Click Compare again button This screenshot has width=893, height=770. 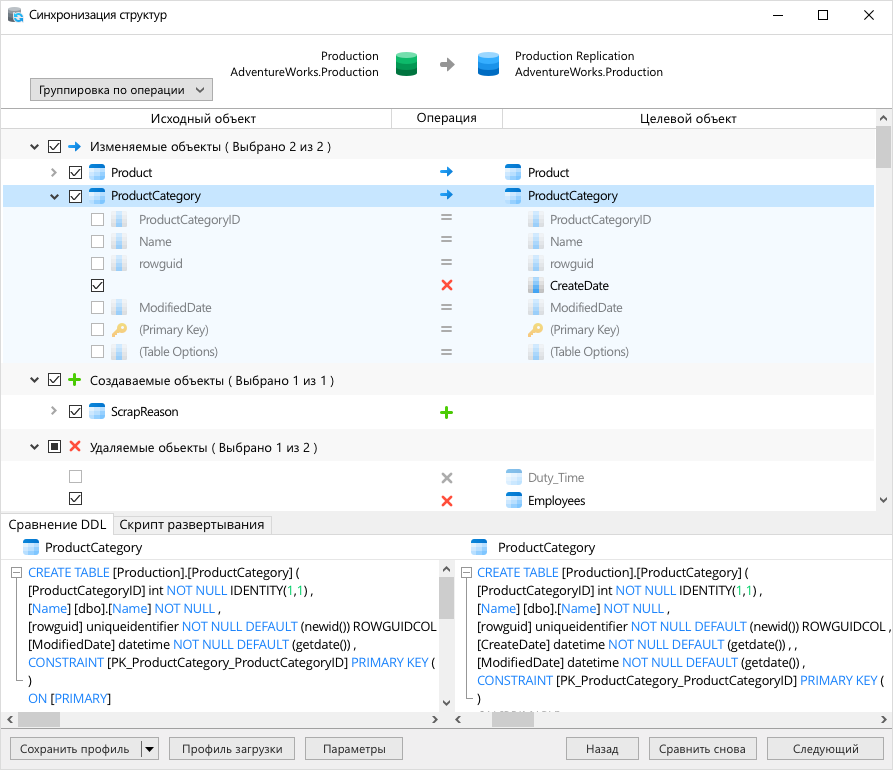[x=702, y=749]
